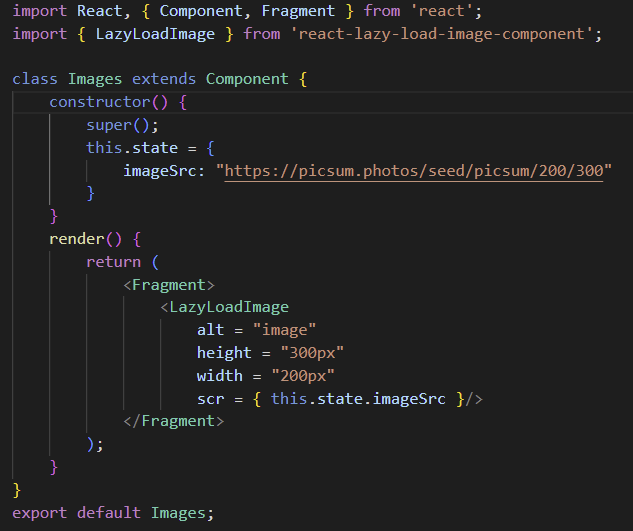Click class name 'Images' in class declaration
Screen dimensions: 633x531
pyautogui.click(x=95, y=79)
